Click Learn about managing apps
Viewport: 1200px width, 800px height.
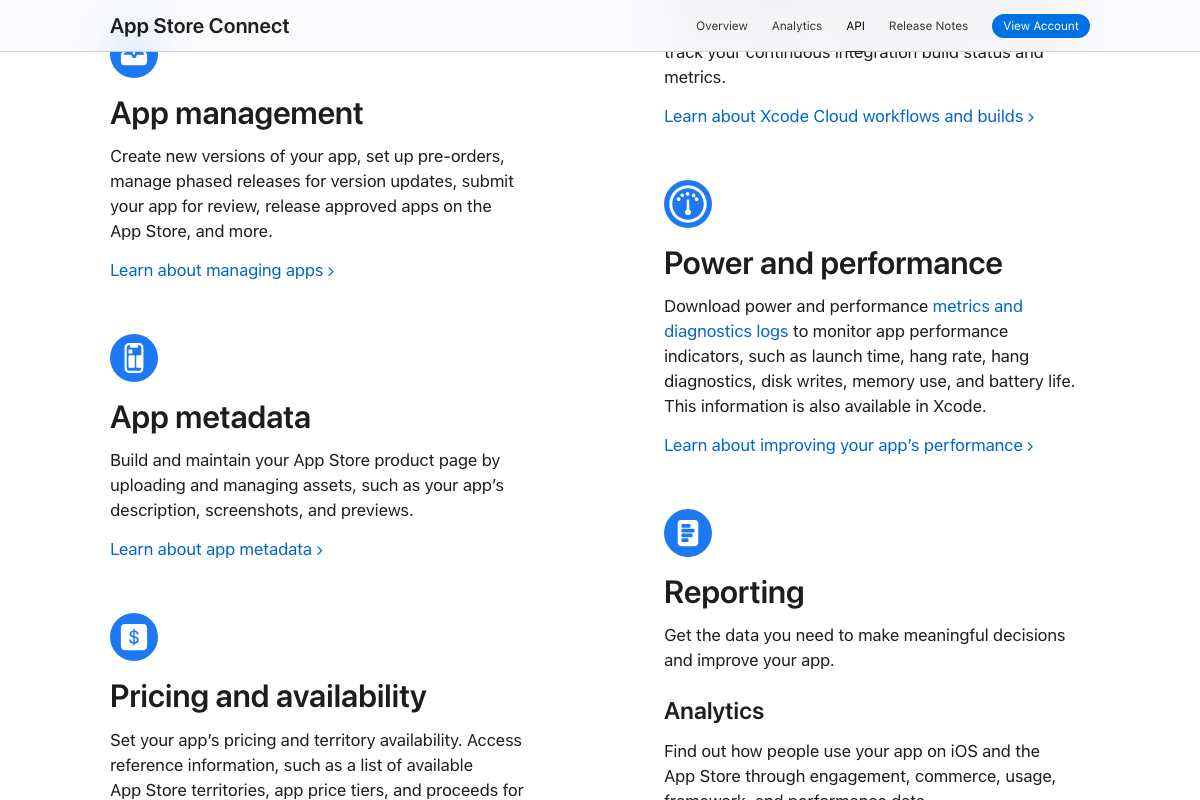(x=215, y=270)
